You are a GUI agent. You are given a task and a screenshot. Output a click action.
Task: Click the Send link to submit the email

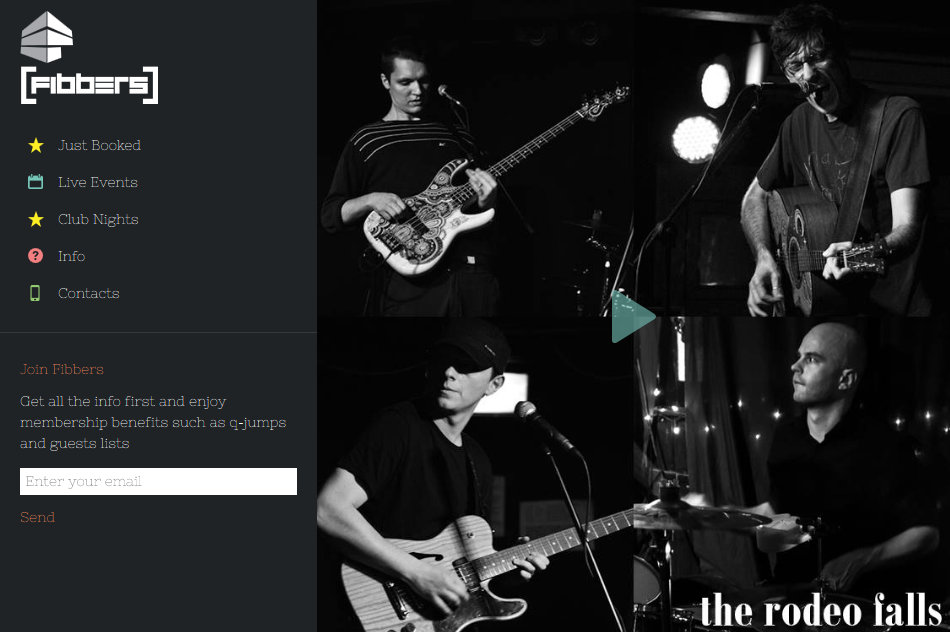(x=38, y=517)
